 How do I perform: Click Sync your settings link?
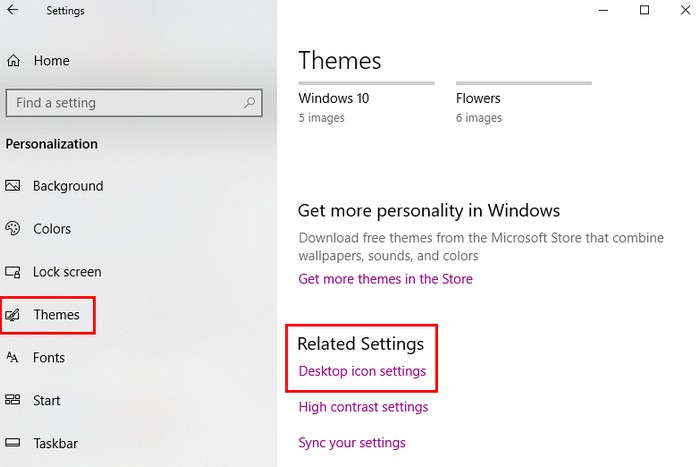(352, 443)
